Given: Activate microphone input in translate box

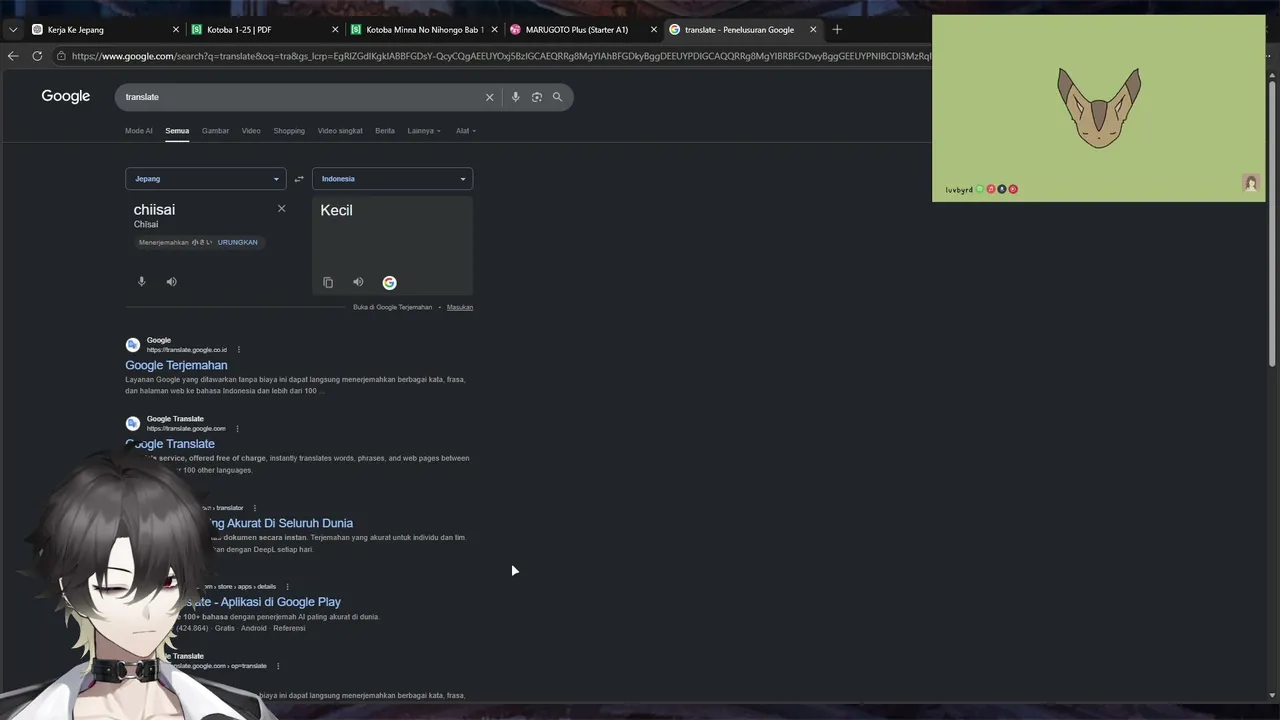Looking at the screenshot, I should tap(141, 282).
